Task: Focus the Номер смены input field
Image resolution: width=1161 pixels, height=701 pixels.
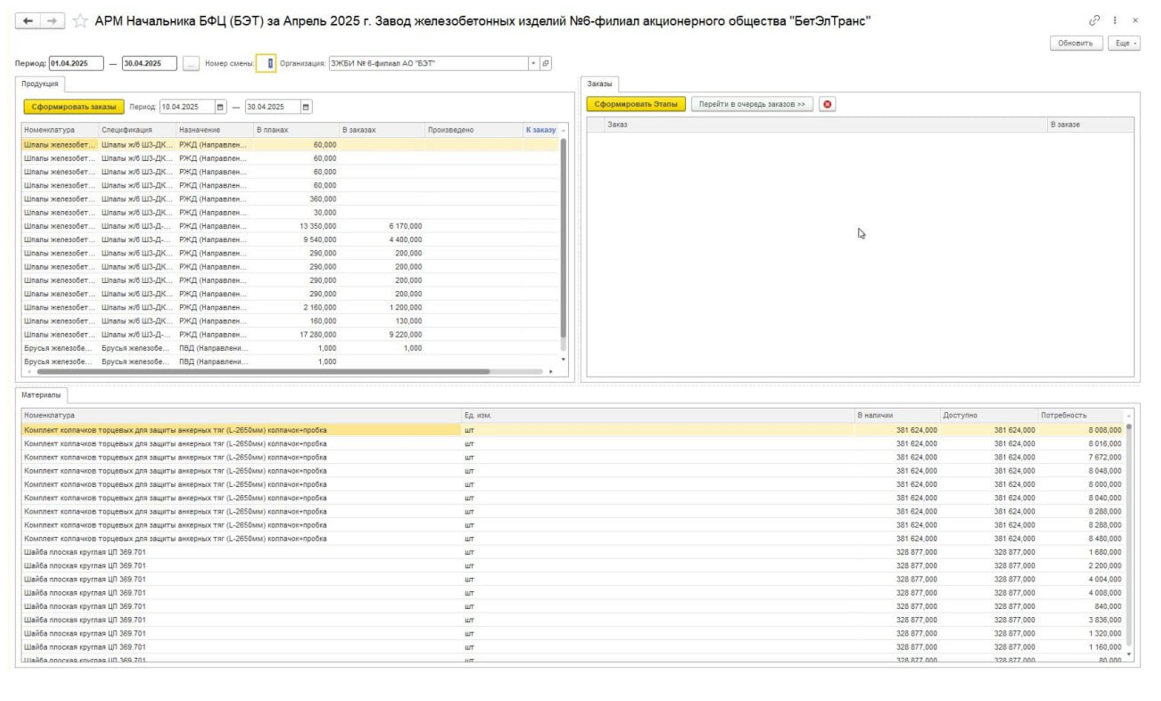Action: (266, 64)
